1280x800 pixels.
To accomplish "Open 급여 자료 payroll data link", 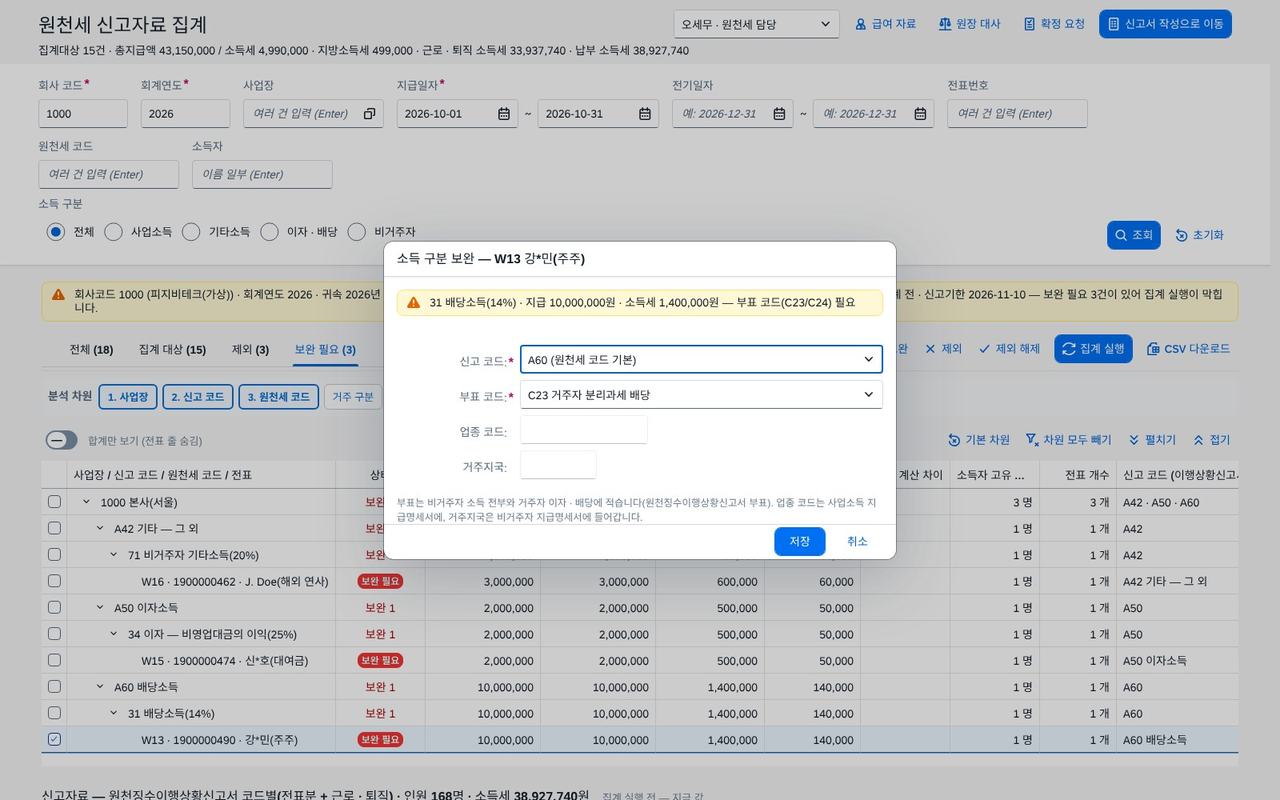I will [885, 24].
